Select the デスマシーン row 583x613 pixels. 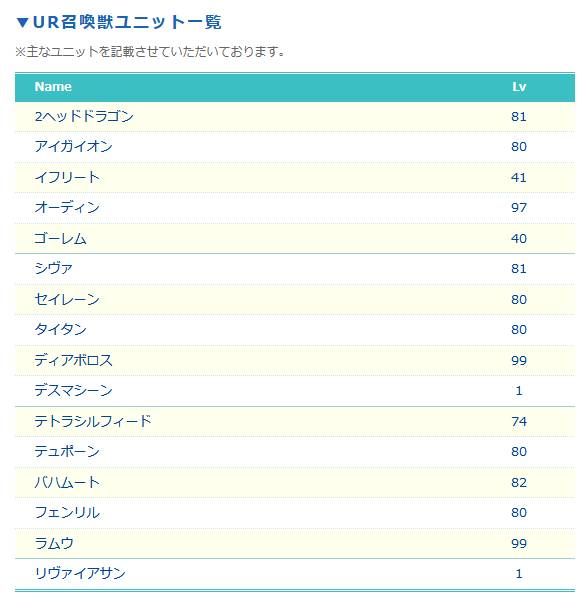click(295, 391)
